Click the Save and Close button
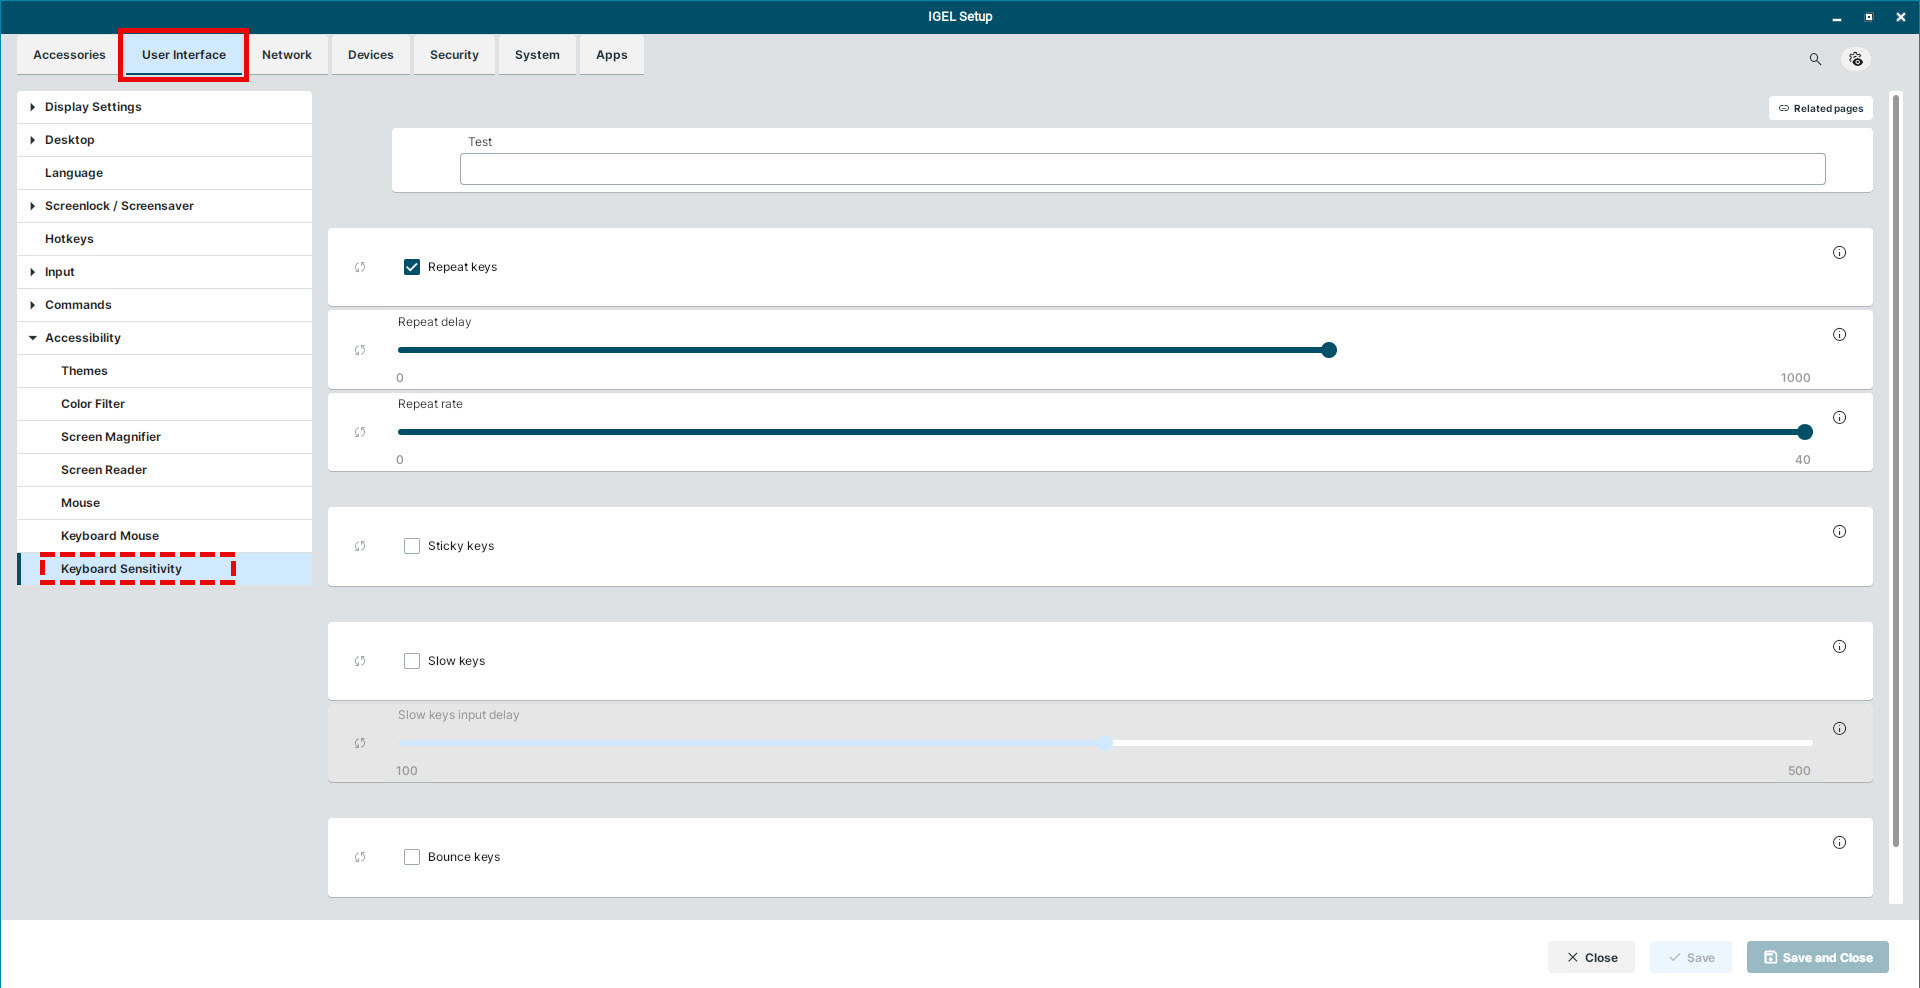 point(1817,957)
